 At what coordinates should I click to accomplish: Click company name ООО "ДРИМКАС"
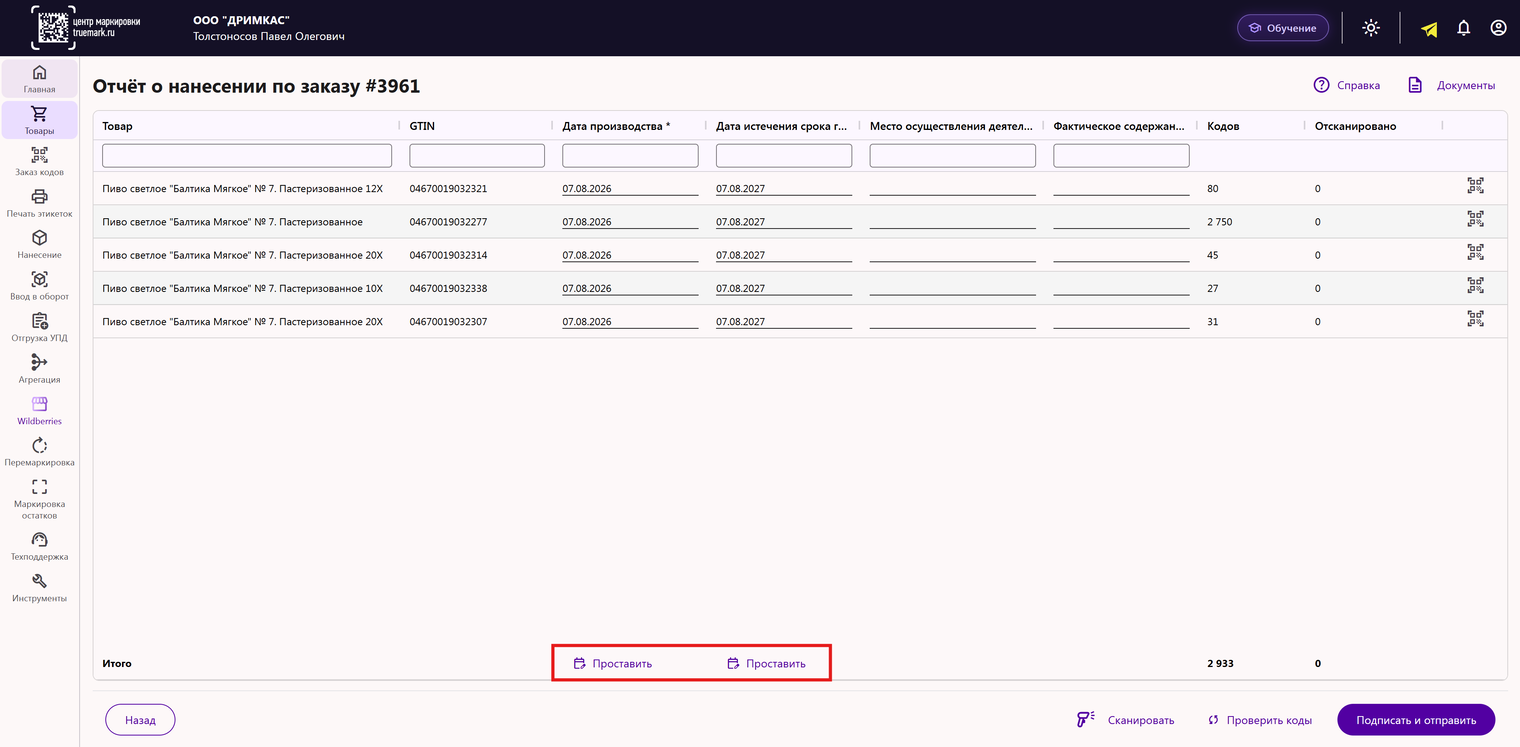click(241, 20)
